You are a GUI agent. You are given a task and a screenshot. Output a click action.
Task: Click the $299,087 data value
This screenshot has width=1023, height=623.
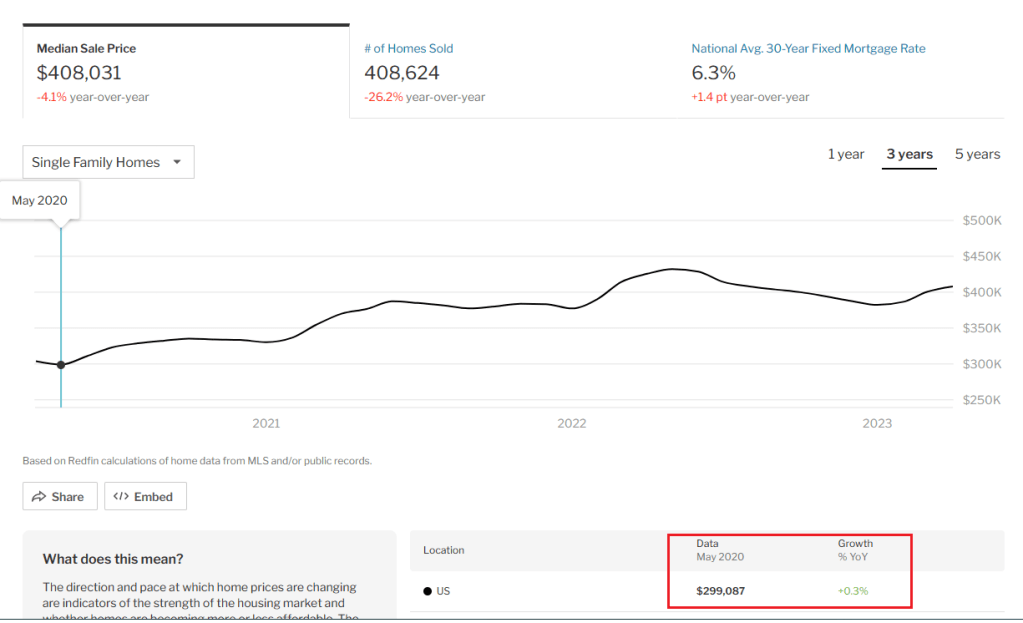click(x=720, y=591)
